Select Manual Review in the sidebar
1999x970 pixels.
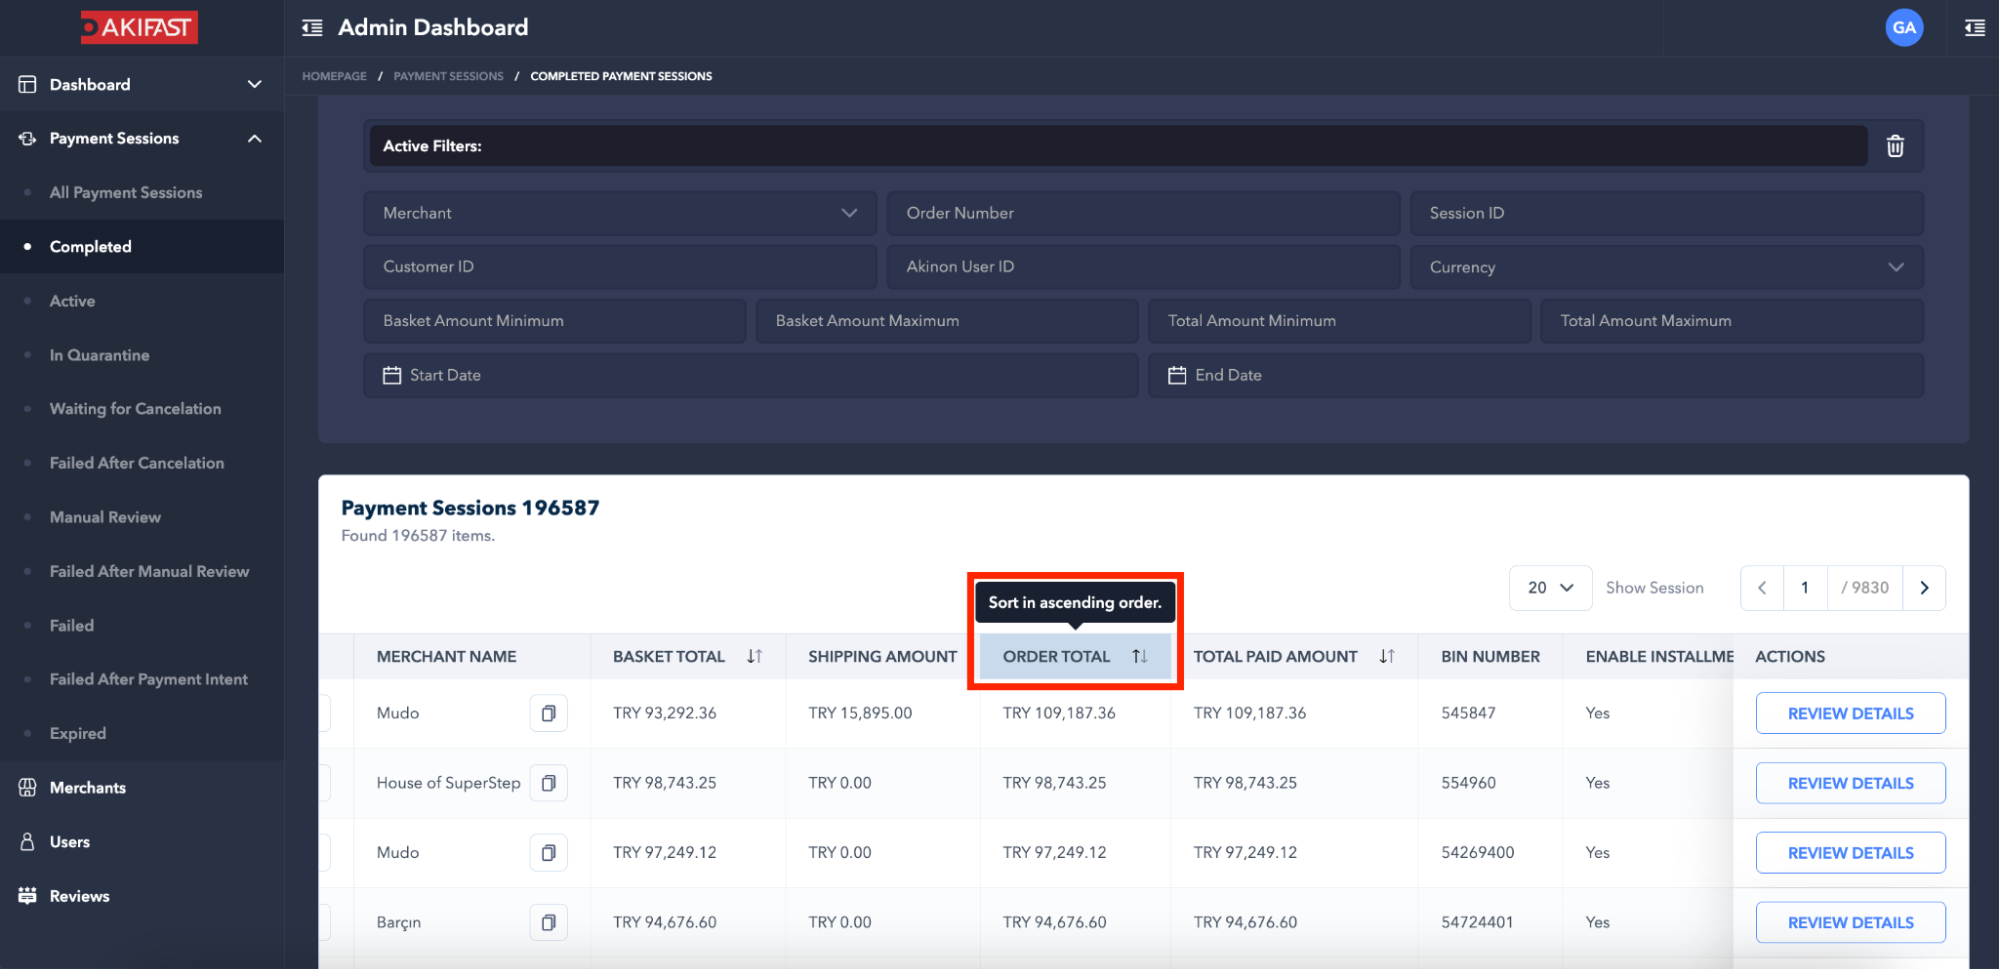coord(105,517)
